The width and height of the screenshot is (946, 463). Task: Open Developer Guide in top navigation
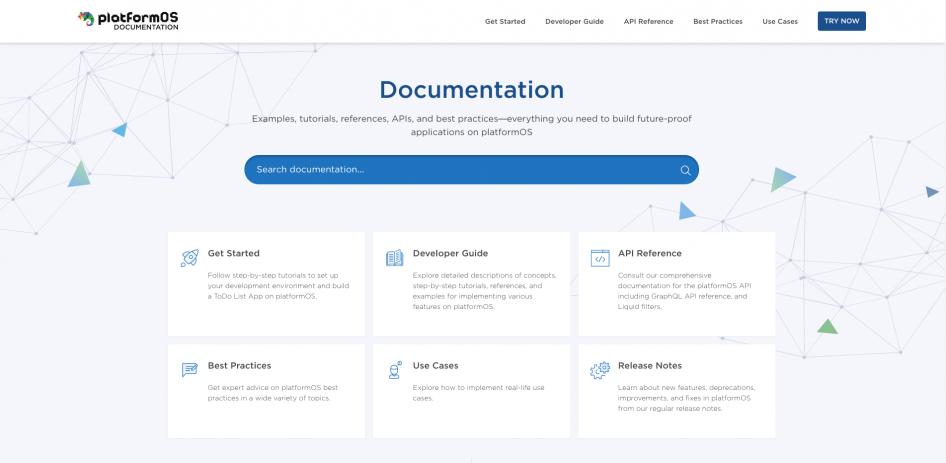[x=574, y=21]
